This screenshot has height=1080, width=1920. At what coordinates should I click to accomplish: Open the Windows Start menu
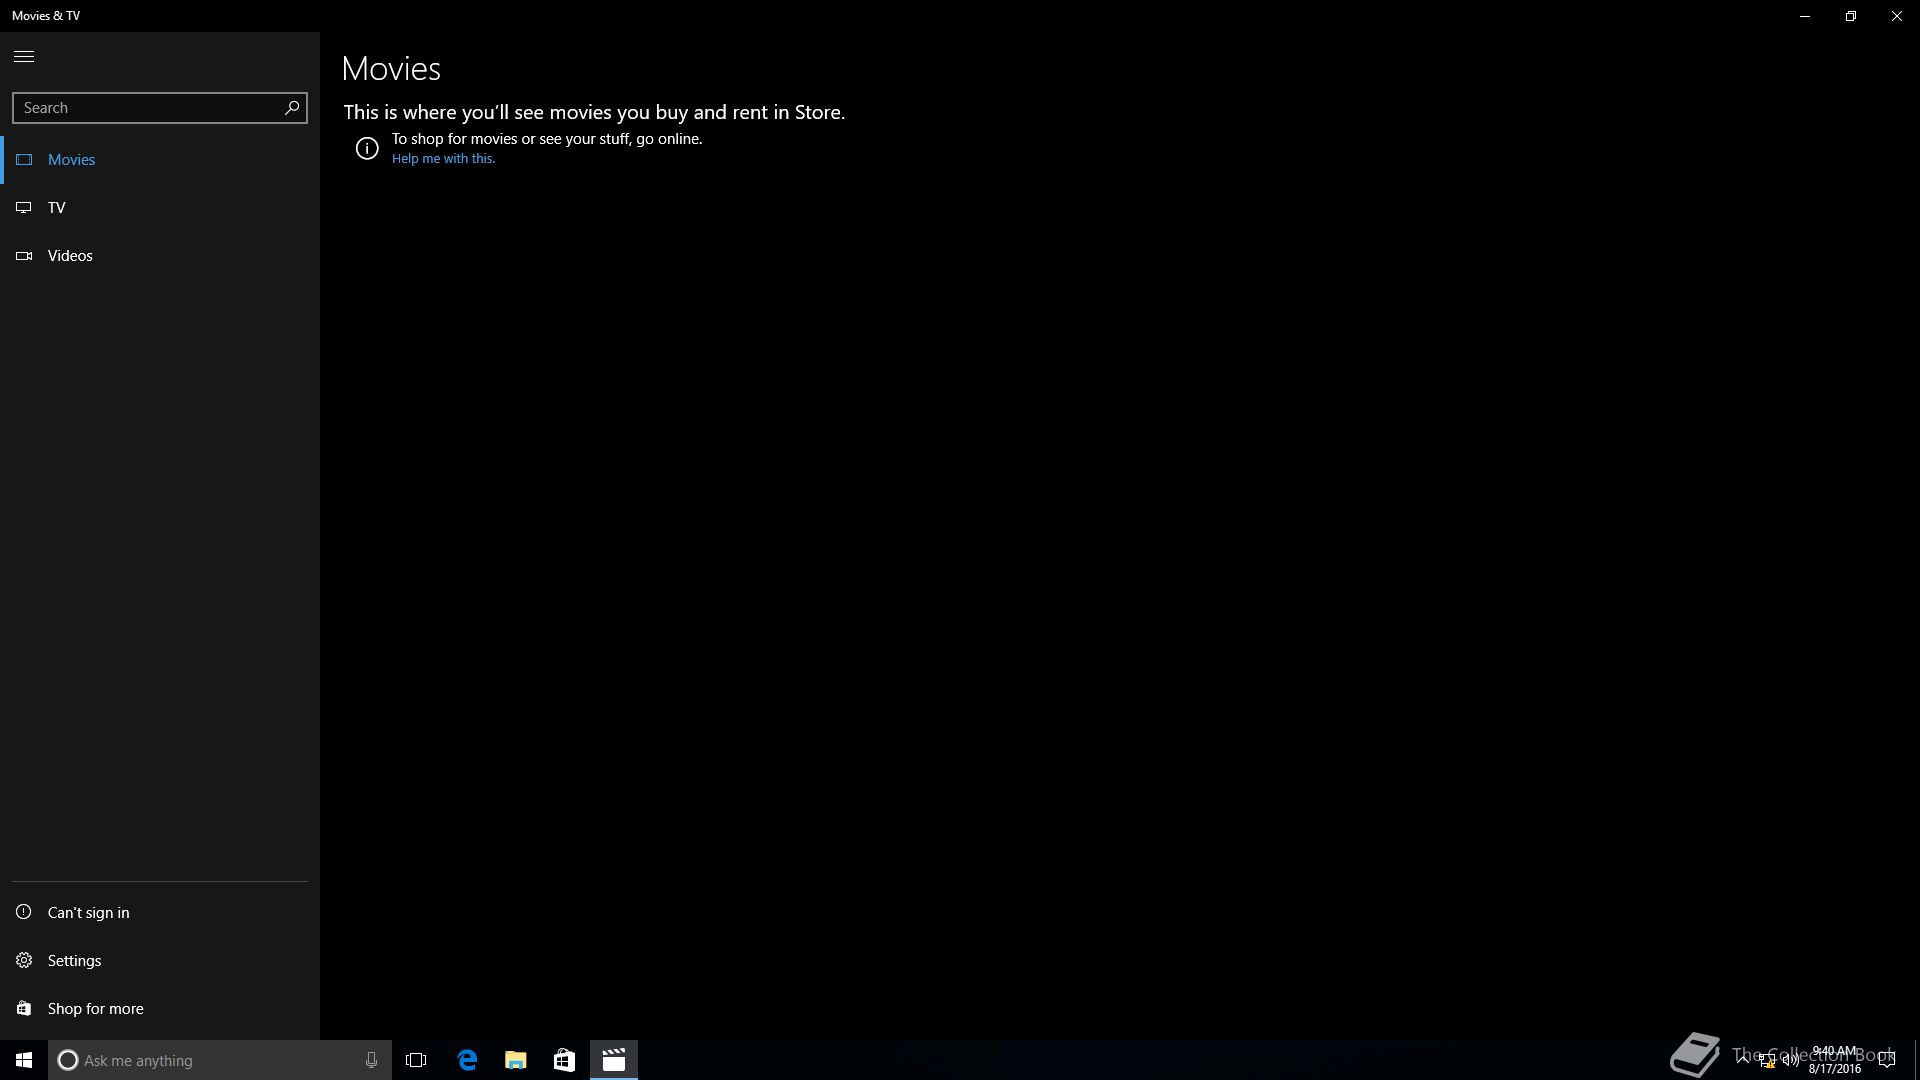[x=24, y=1060]
